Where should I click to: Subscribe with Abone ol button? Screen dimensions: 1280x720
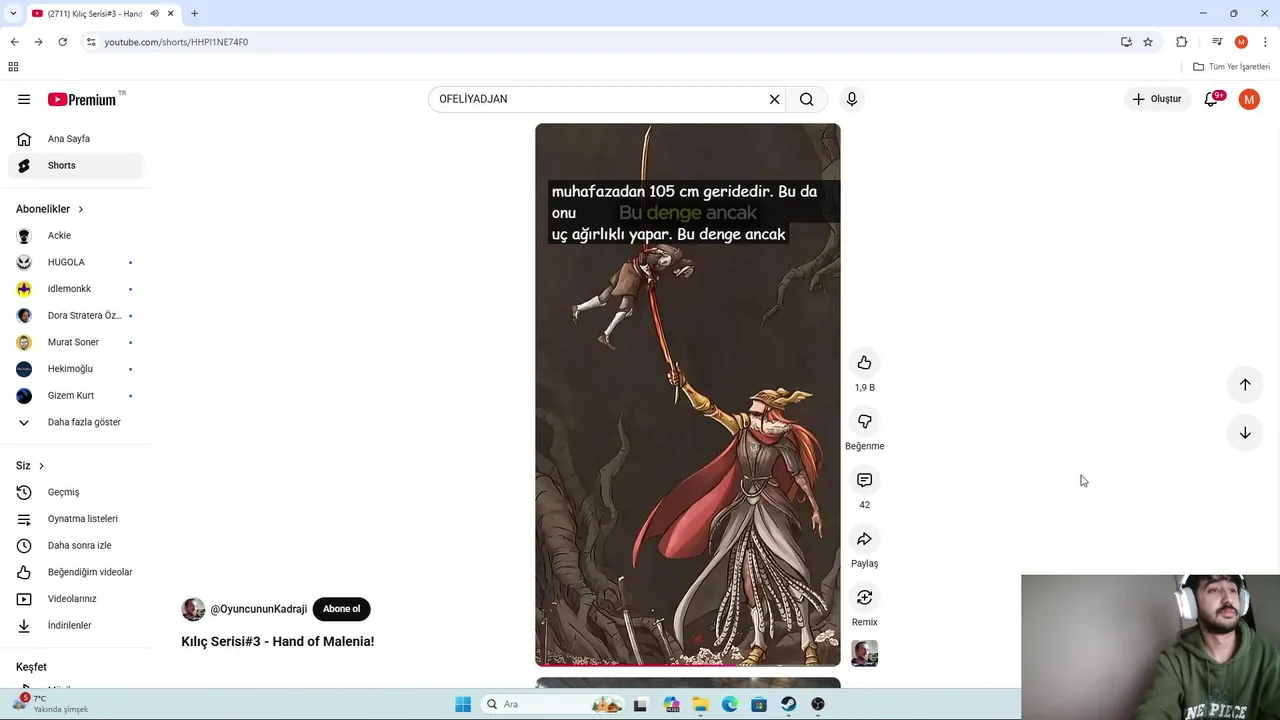click(x=341, y=609)
